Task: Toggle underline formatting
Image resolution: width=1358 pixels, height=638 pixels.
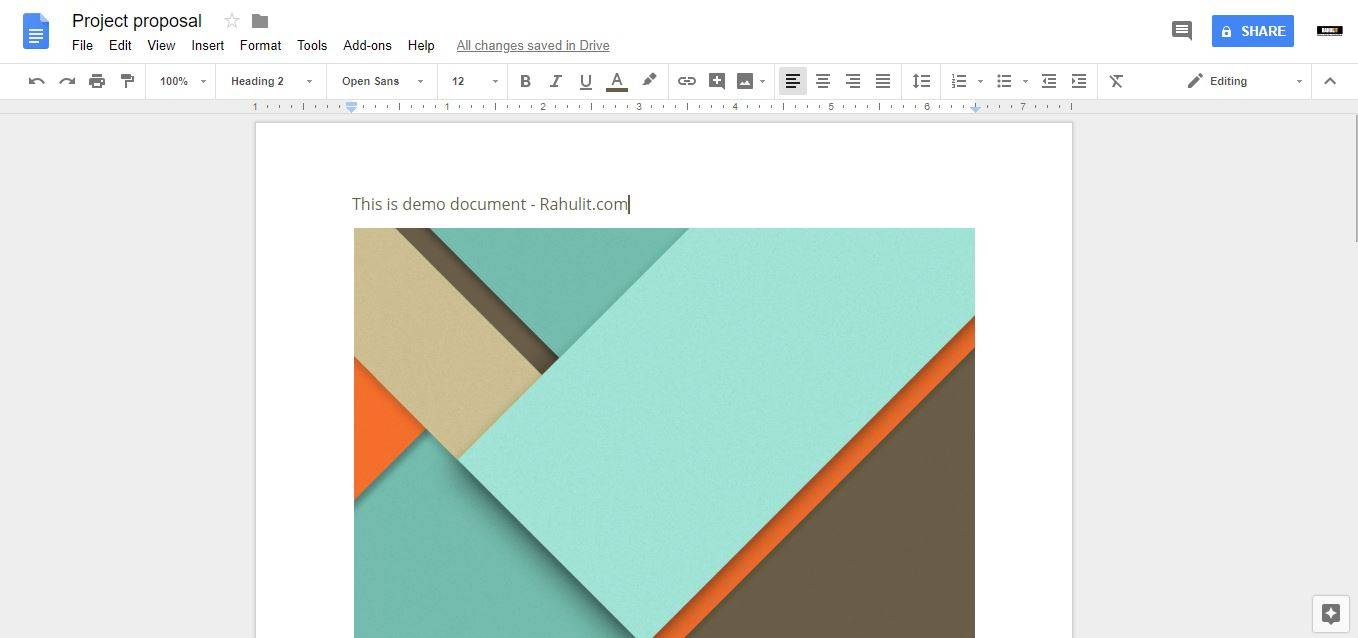Action: point(586,81)
